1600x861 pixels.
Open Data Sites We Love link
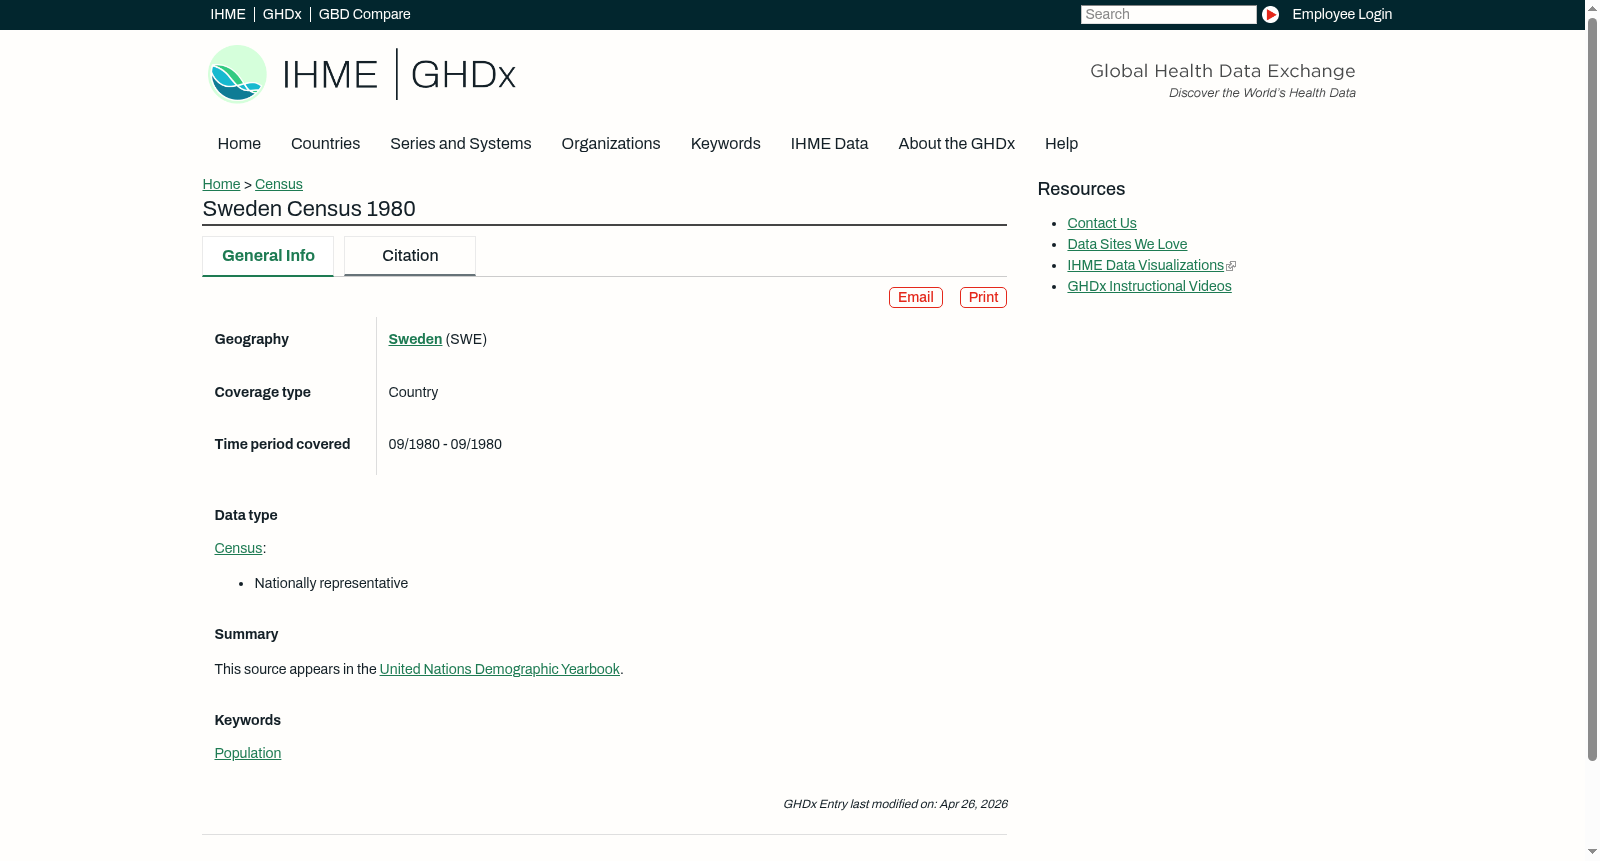[1127, 245]
